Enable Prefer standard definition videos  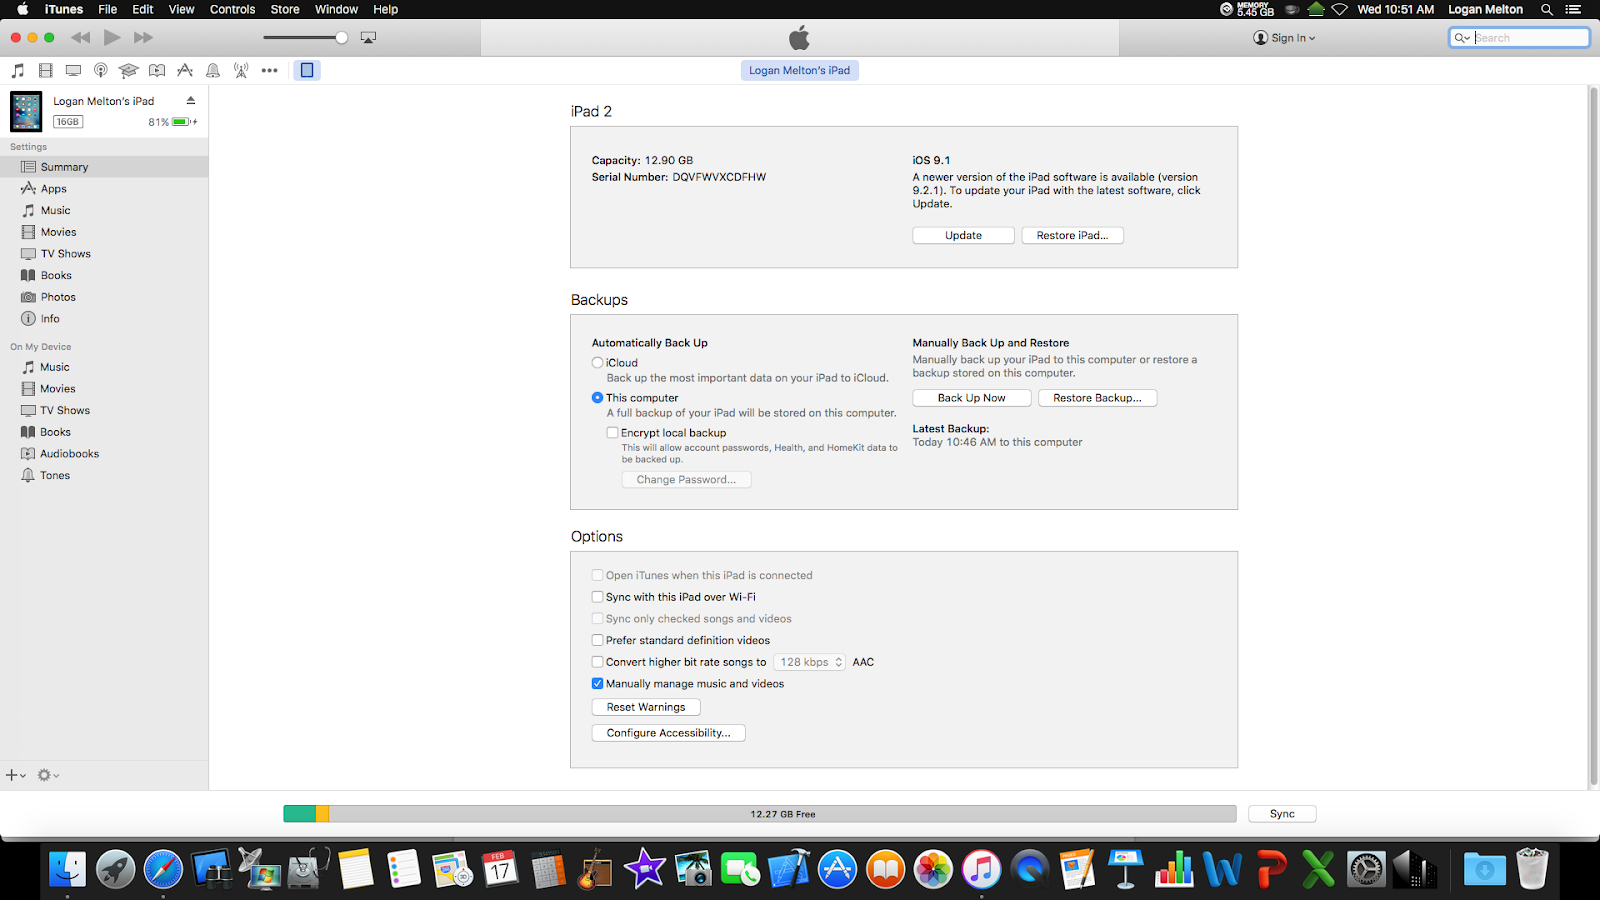(598, 640)
